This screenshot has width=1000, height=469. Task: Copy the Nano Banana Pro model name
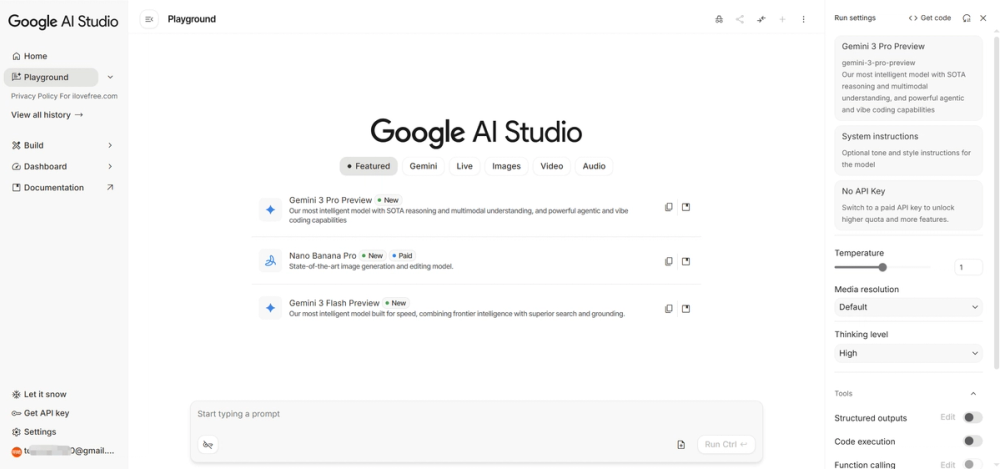(668, 261)
